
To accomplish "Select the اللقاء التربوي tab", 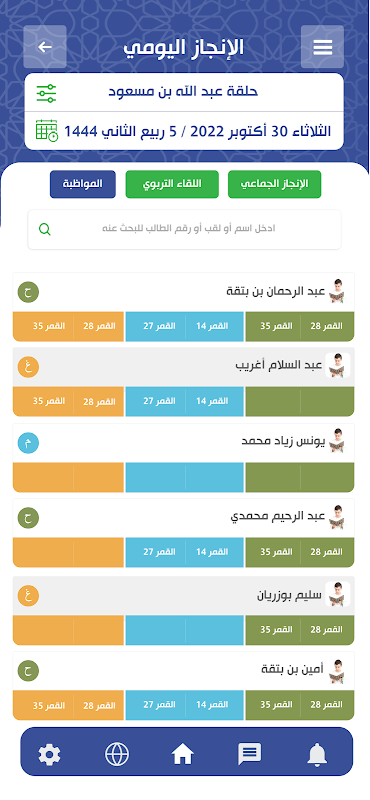I will (172, 184).
